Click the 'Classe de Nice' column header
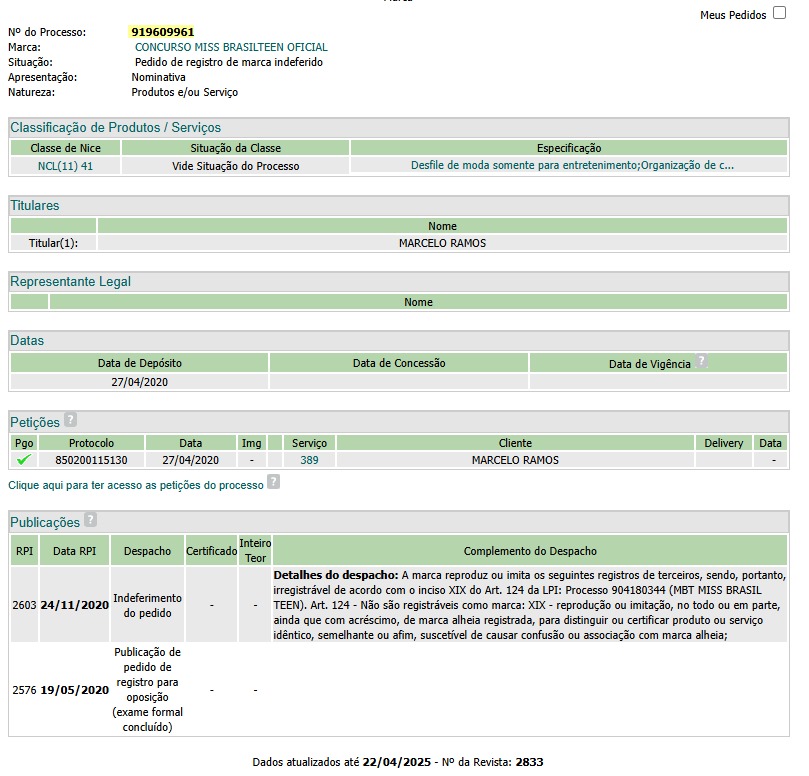 point(66,148)
